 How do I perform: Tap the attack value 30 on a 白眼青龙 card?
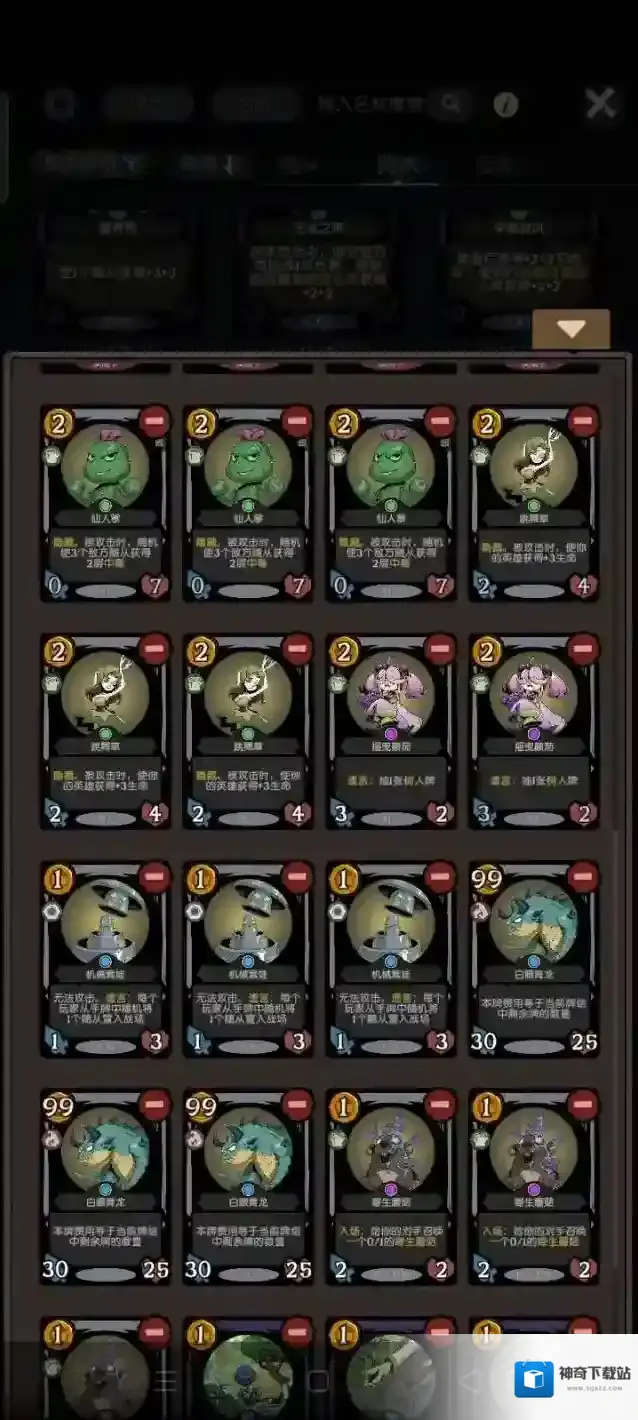[x=484, y=1041]
